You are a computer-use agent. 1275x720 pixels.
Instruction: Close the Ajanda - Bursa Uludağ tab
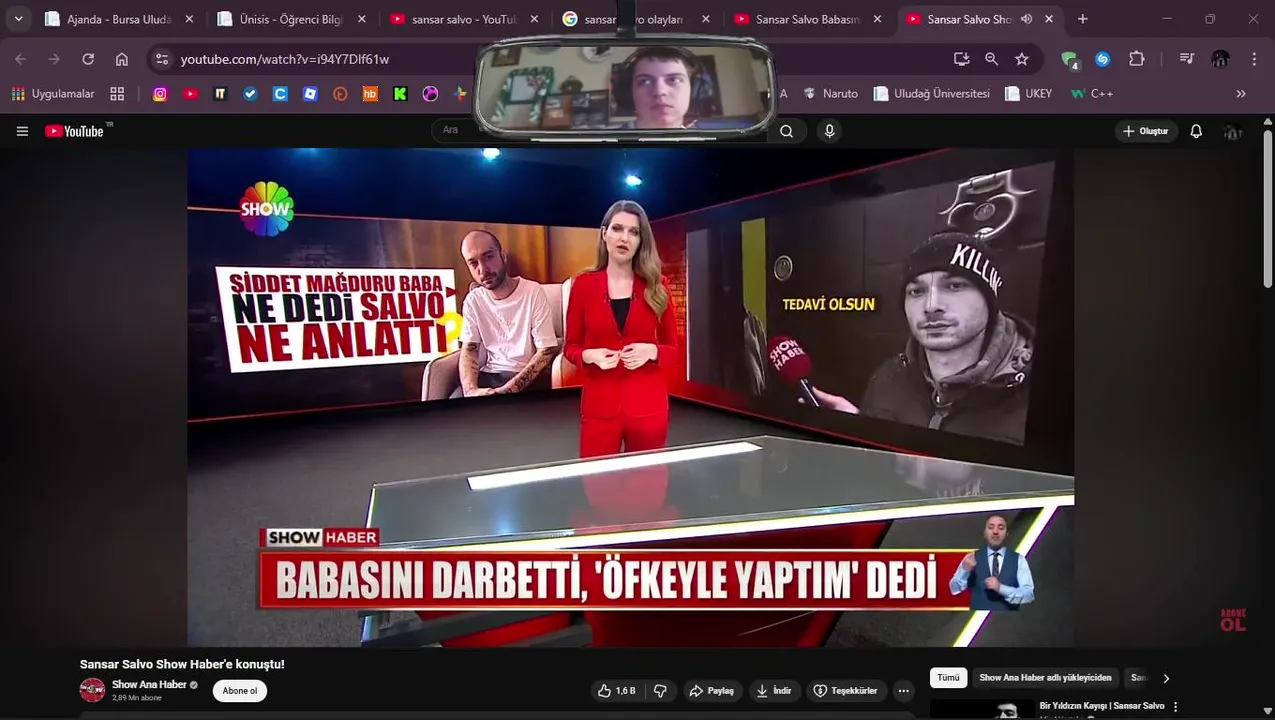pyautogui.click(x=189, y=19)
